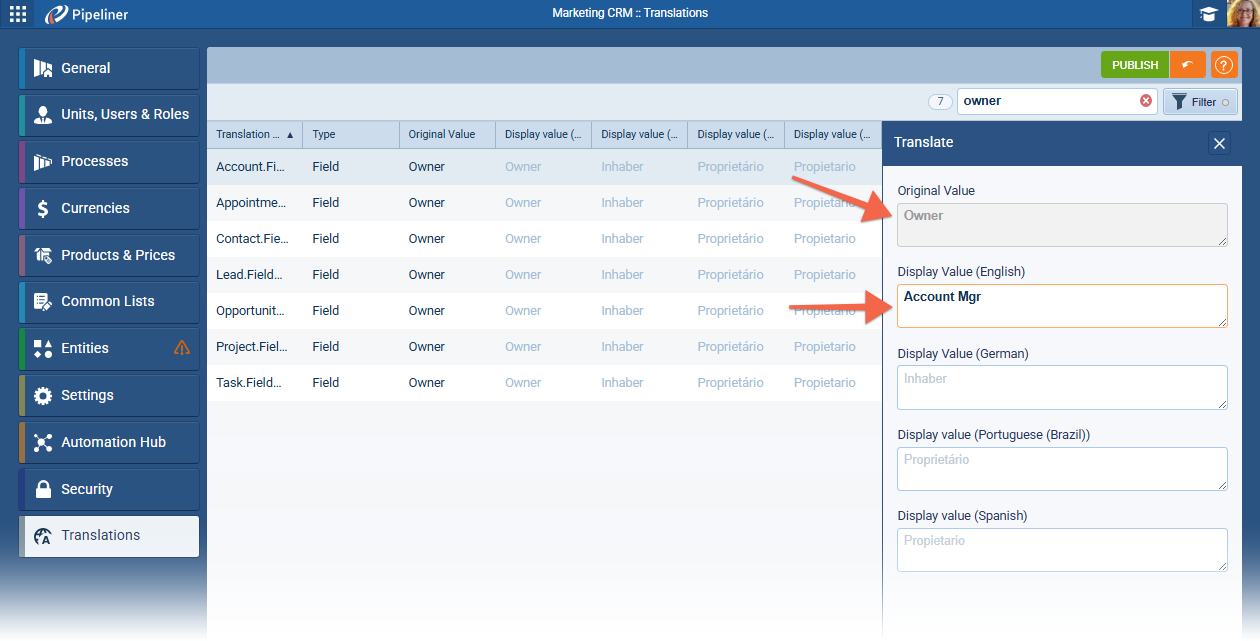
Task: Sort by Translation column header
Action: 254,135
